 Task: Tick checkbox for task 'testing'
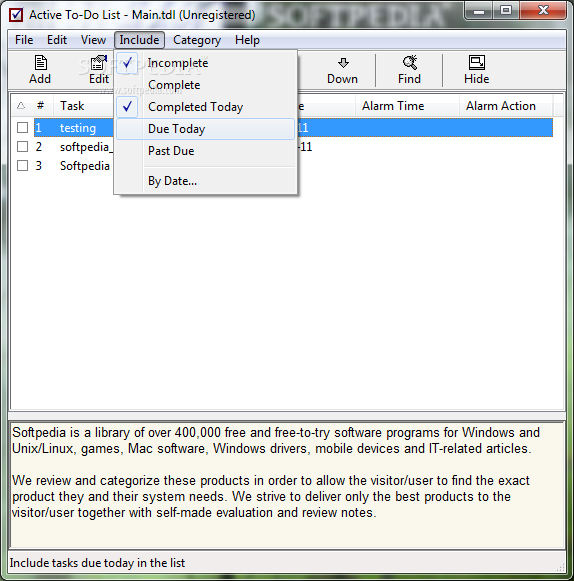(x=23, y=127)
